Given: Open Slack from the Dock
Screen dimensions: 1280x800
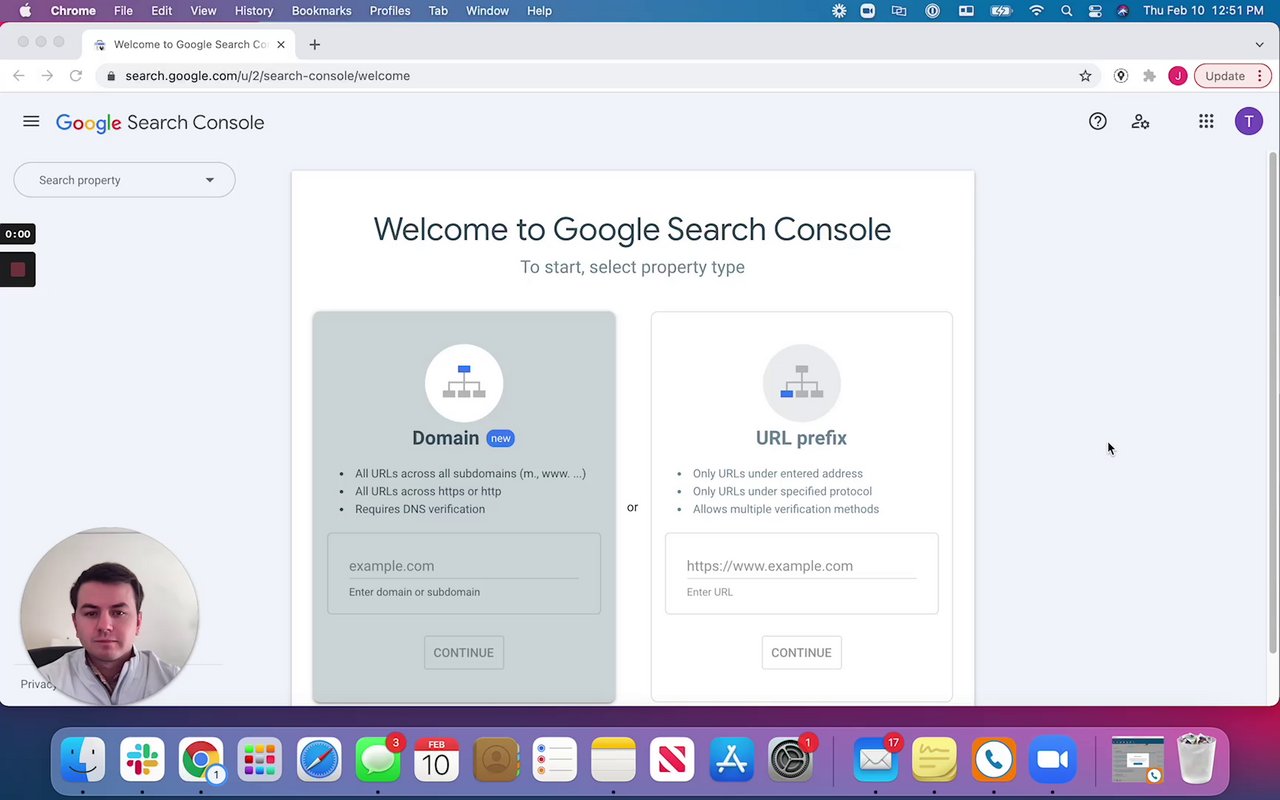Looking at the screenshot, I should coord(142,761).
